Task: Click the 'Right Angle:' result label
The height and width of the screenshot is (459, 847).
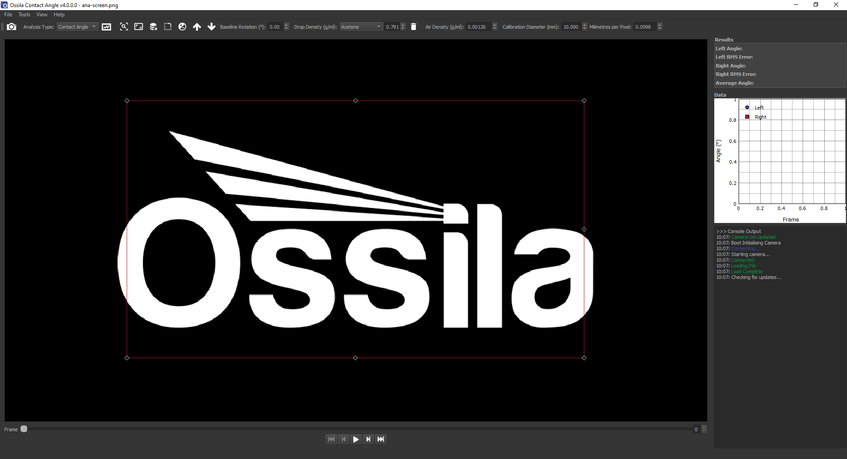Action: point(730,65)
